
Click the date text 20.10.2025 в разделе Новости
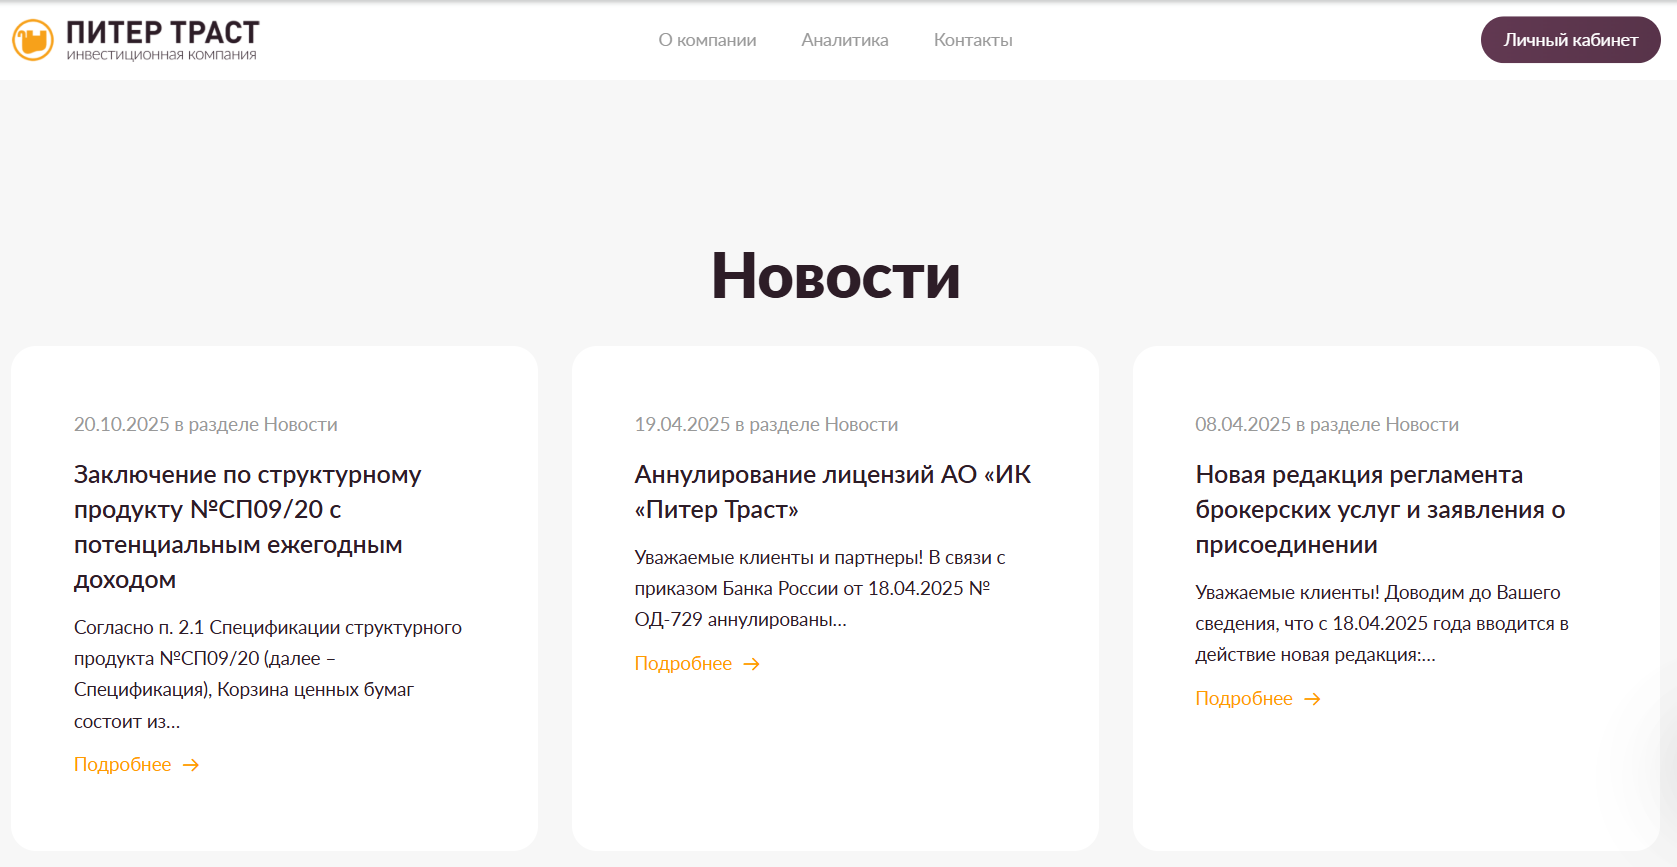[x=206, y=425]
